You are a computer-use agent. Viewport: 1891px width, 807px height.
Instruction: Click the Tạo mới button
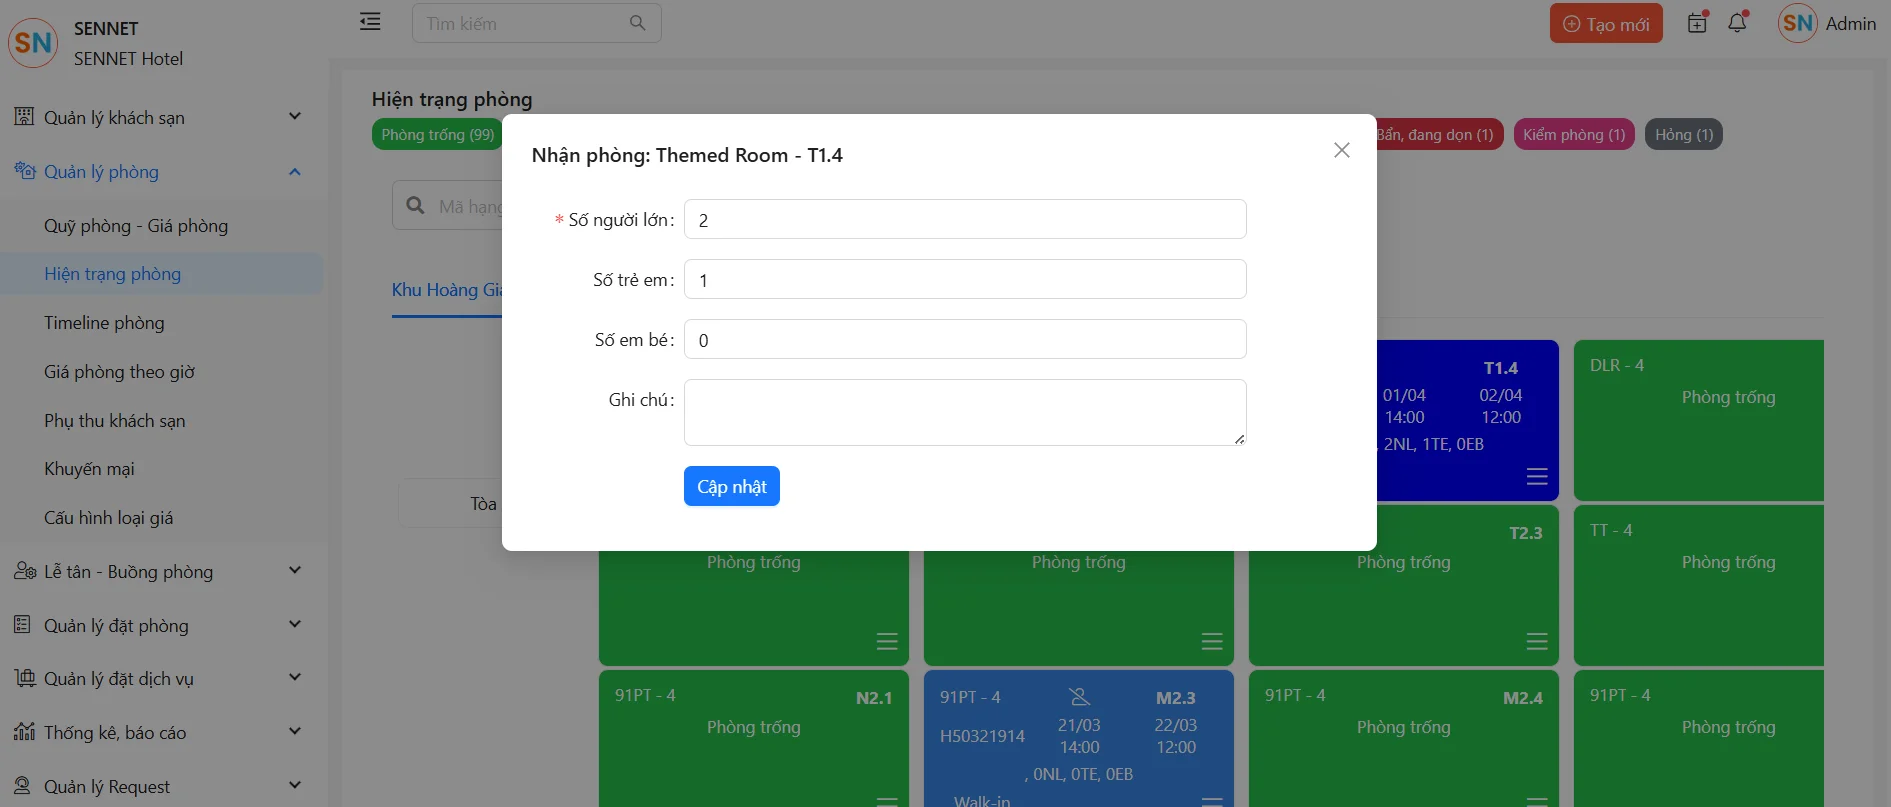point(1605,24)
